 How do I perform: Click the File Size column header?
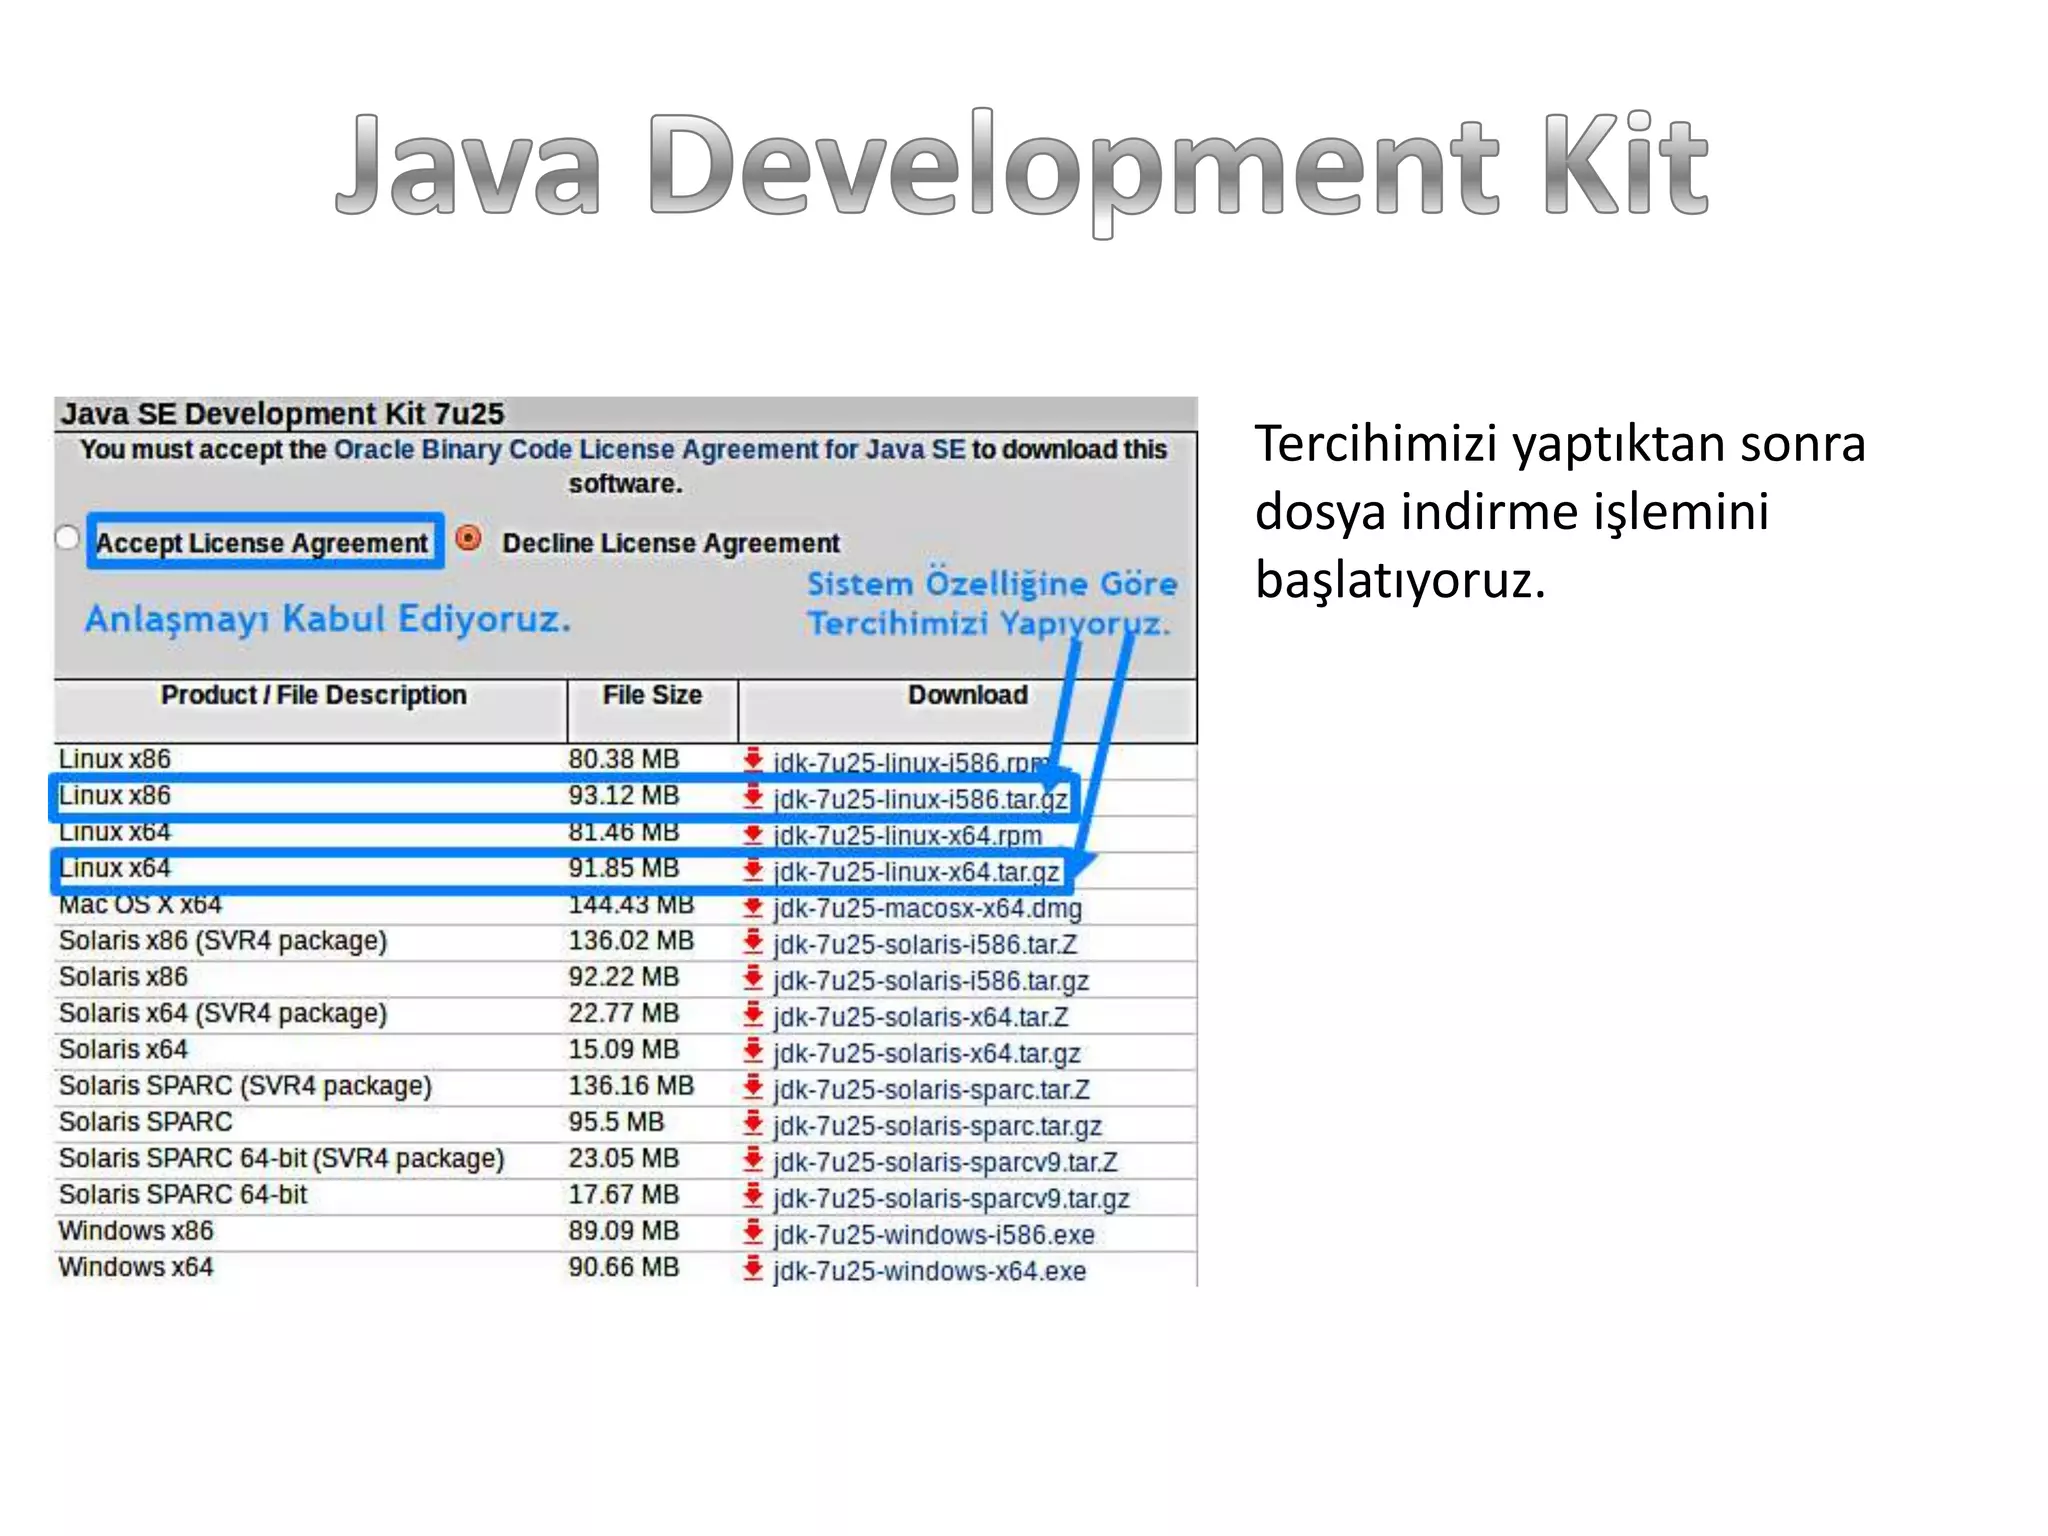coord(652,695)
